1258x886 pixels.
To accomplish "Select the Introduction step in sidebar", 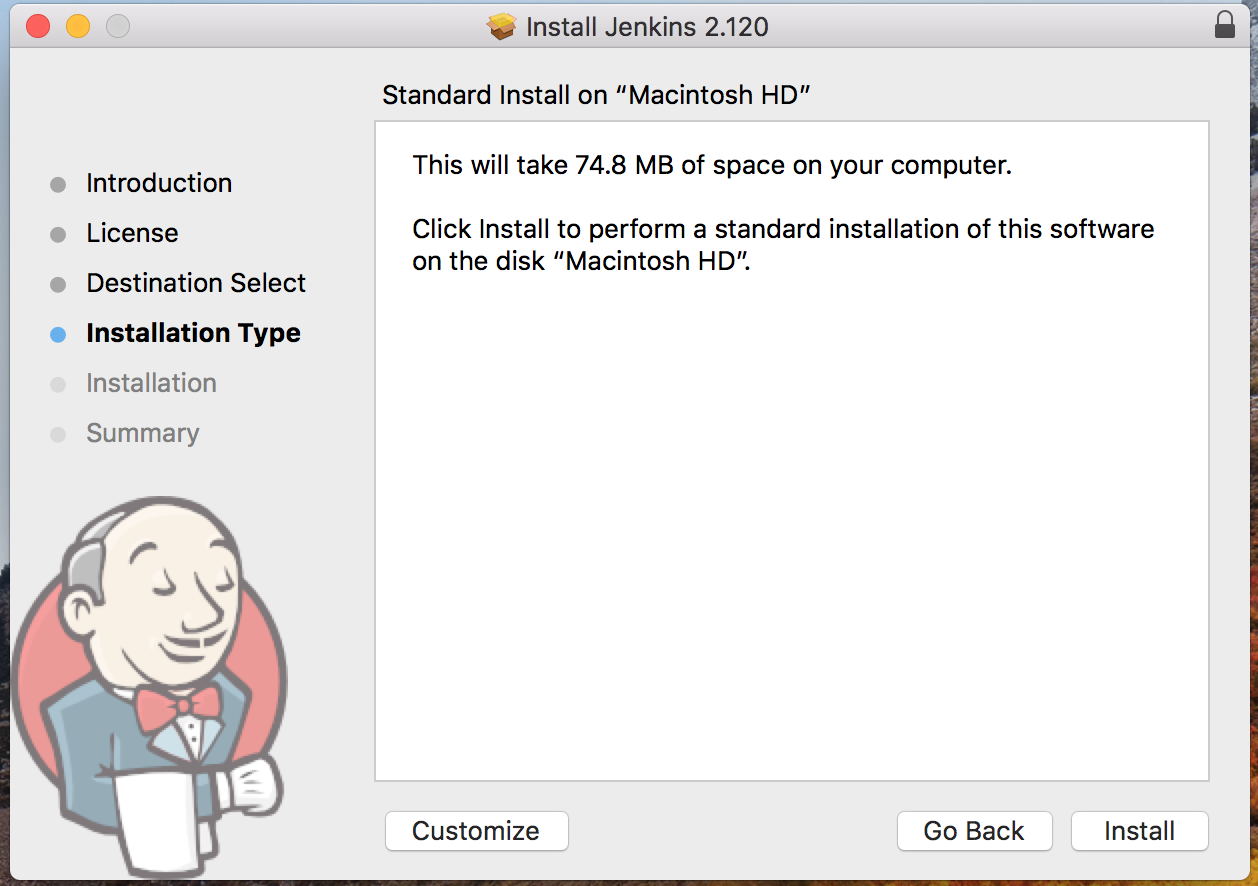I will coord(159,183).
